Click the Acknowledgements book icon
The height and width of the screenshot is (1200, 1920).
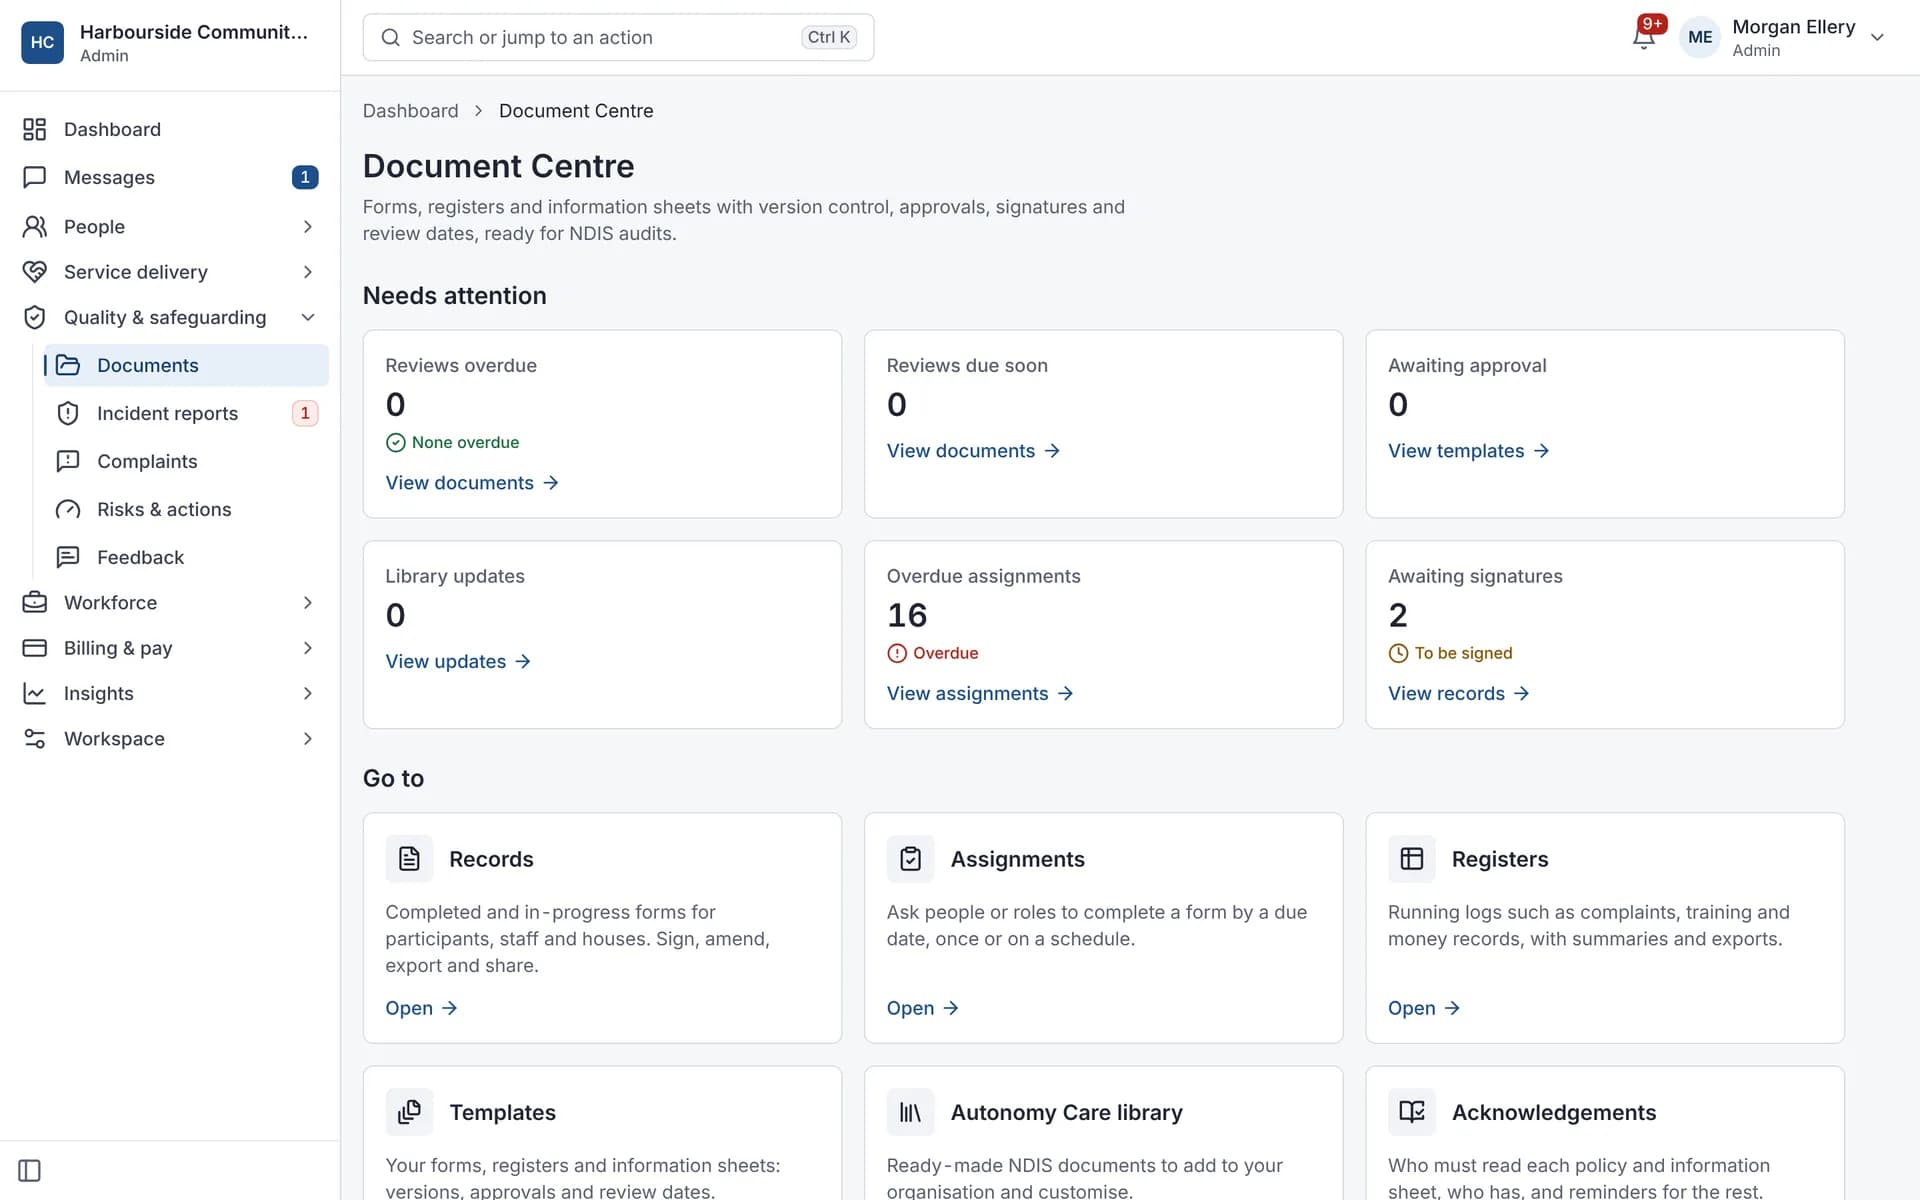pyautogui.click(x=1411, y=1112)
